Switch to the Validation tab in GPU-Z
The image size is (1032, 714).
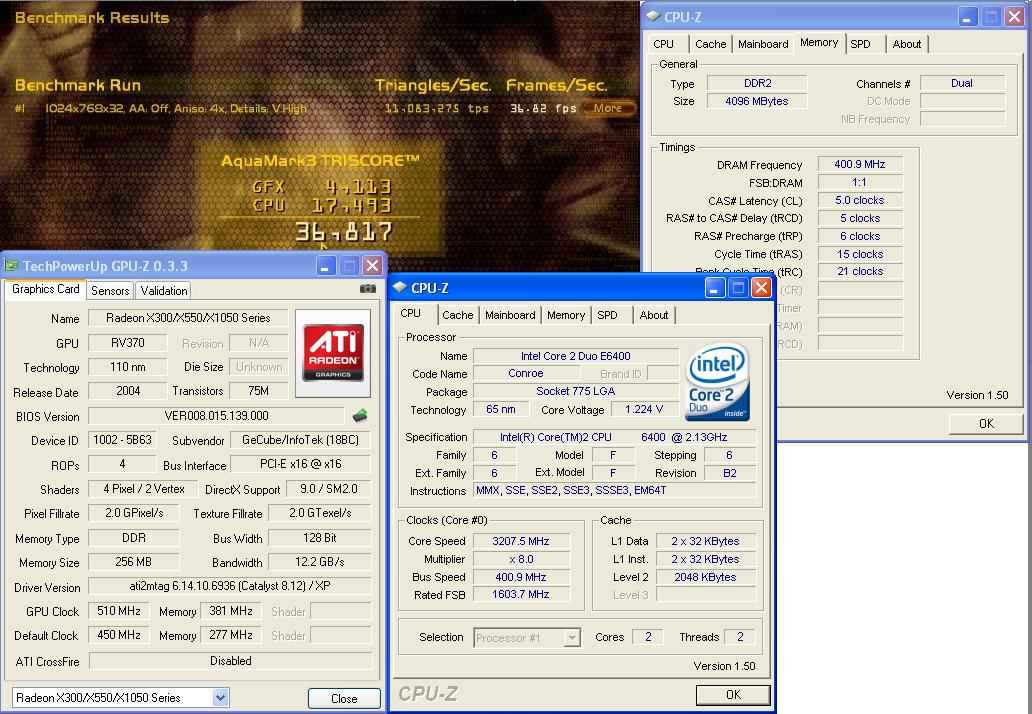(164, 291)
